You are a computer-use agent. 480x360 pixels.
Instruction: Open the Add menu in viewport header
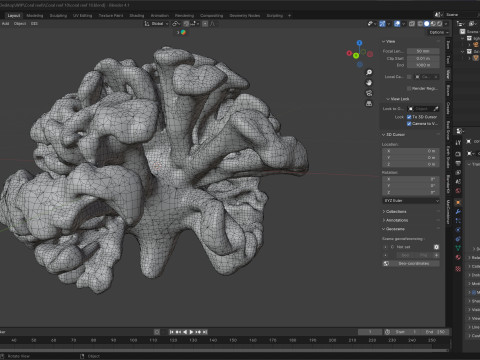click(6, 24)
